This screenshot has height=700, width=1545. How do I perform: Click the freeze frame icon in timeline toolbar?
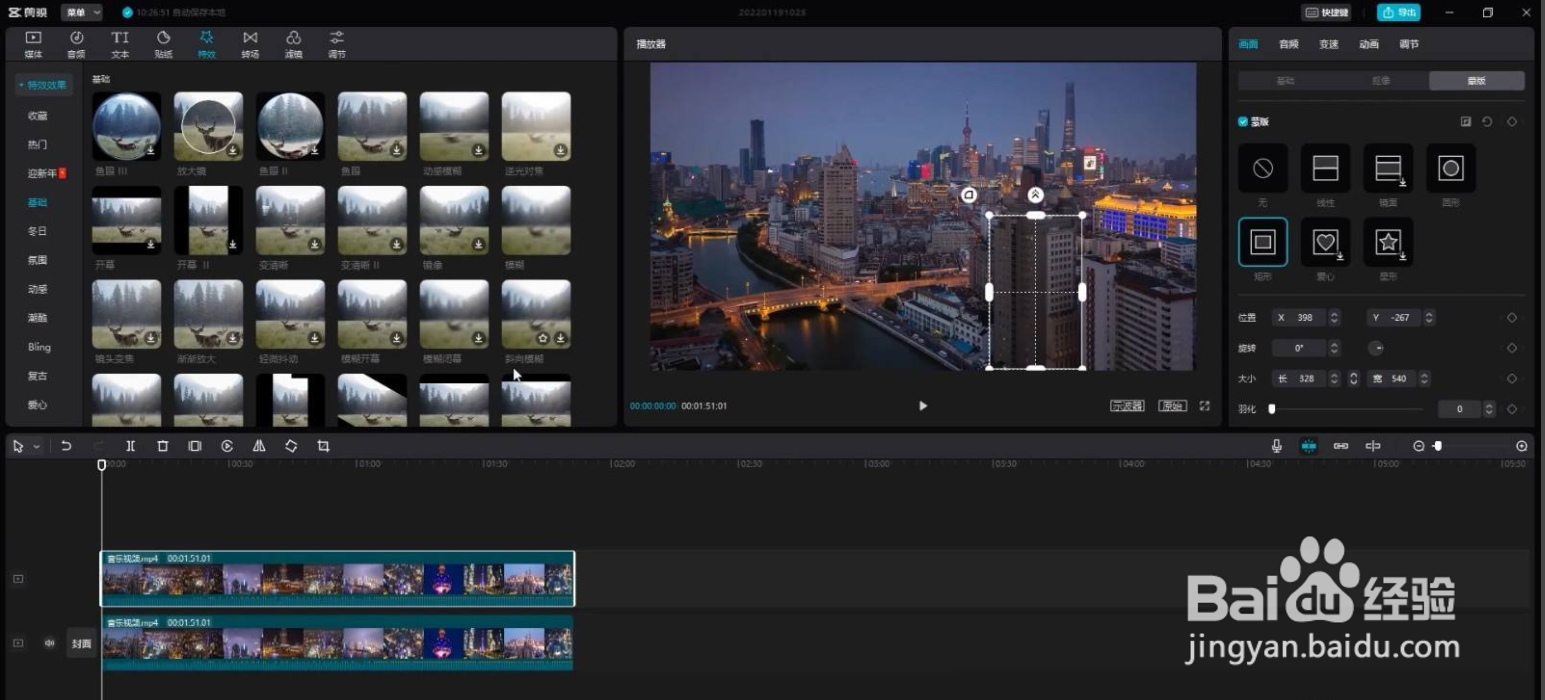coord(195,446)
